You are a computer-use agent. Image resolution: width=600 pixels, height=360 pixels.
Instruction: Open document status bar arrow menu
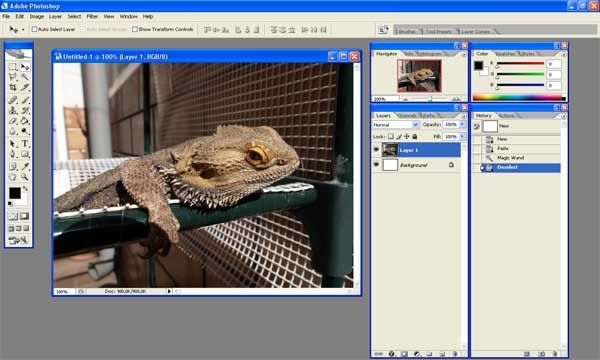169,291
